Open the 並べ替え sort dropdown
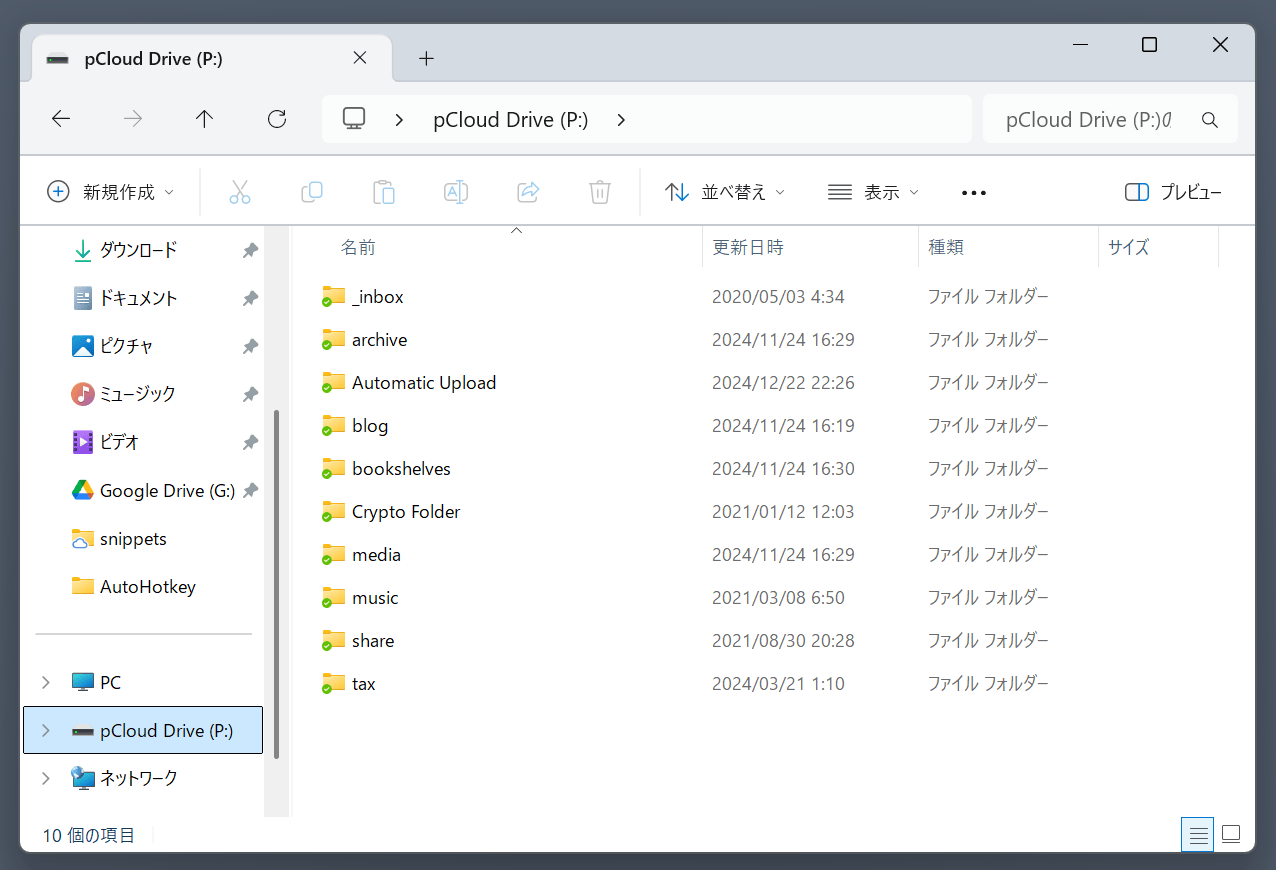Screen dimensions: 1276x870 point(725,192)
